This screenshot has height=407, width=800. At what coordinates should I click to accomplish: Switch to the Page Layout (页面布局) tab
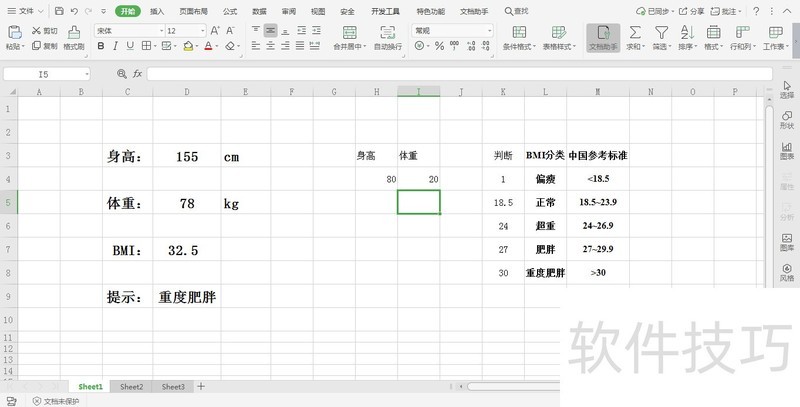click(x=193, y=11)
